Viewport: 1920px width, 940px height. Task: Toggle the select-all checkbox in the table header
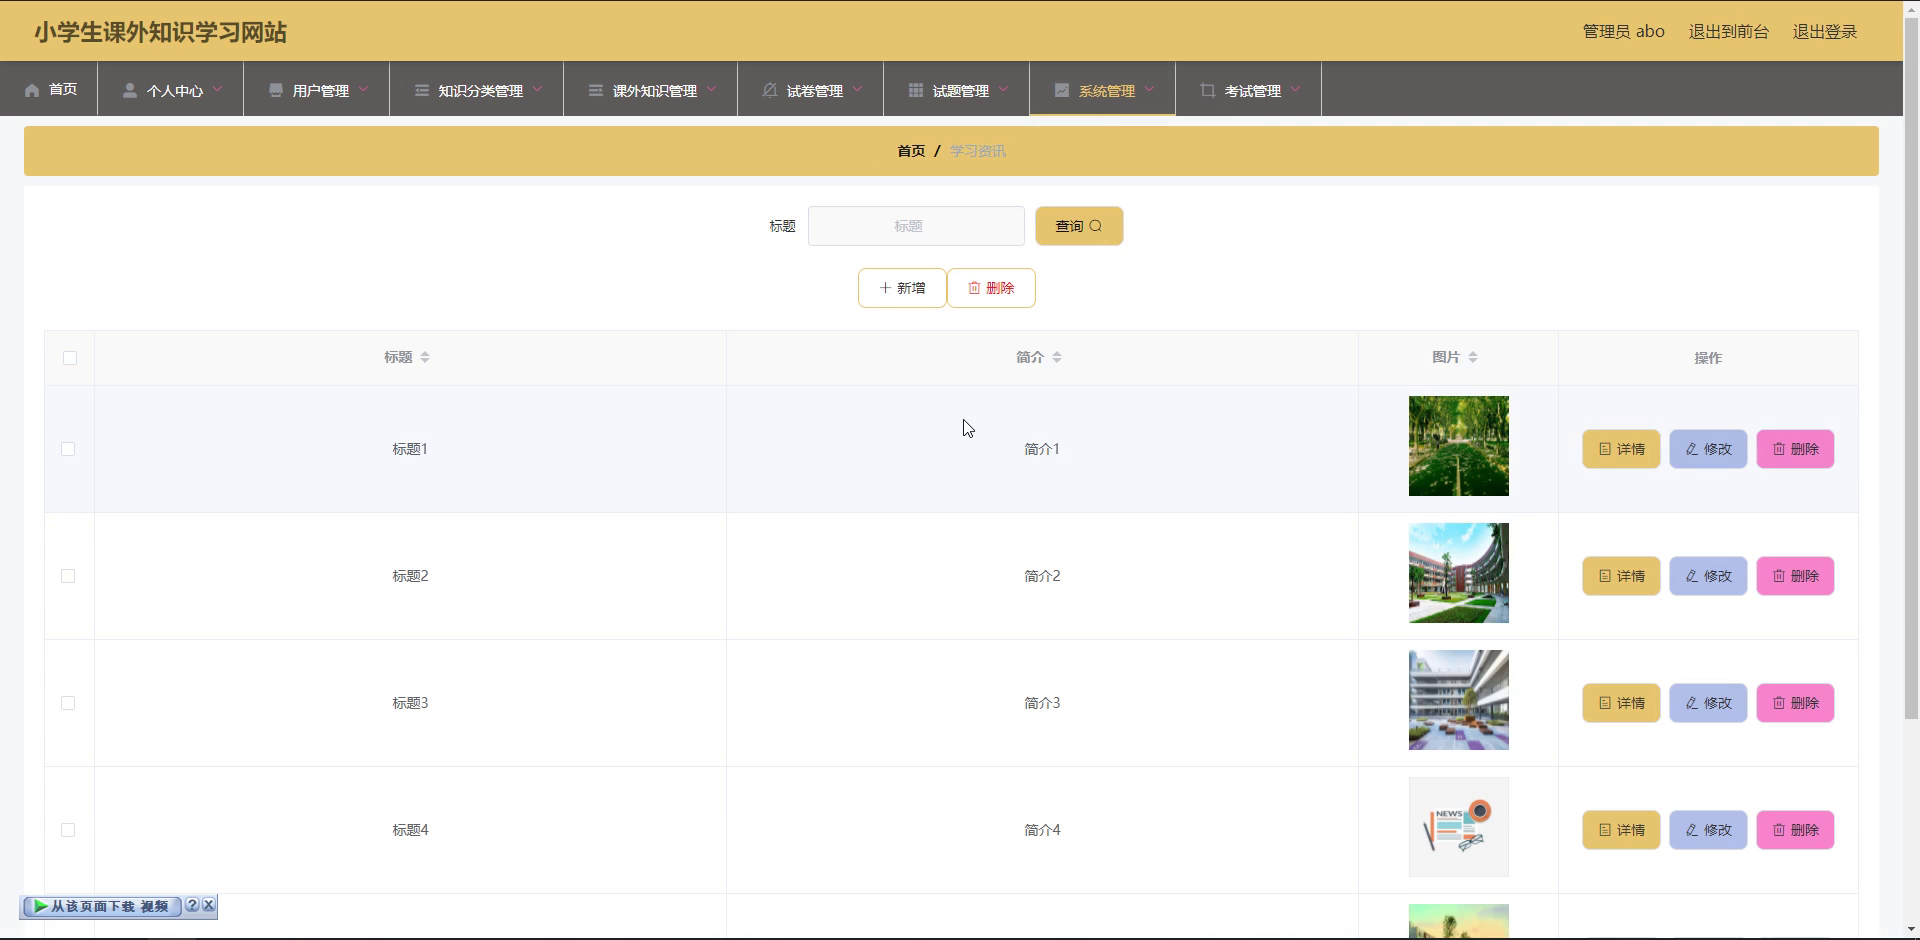(x=70, y=358)
